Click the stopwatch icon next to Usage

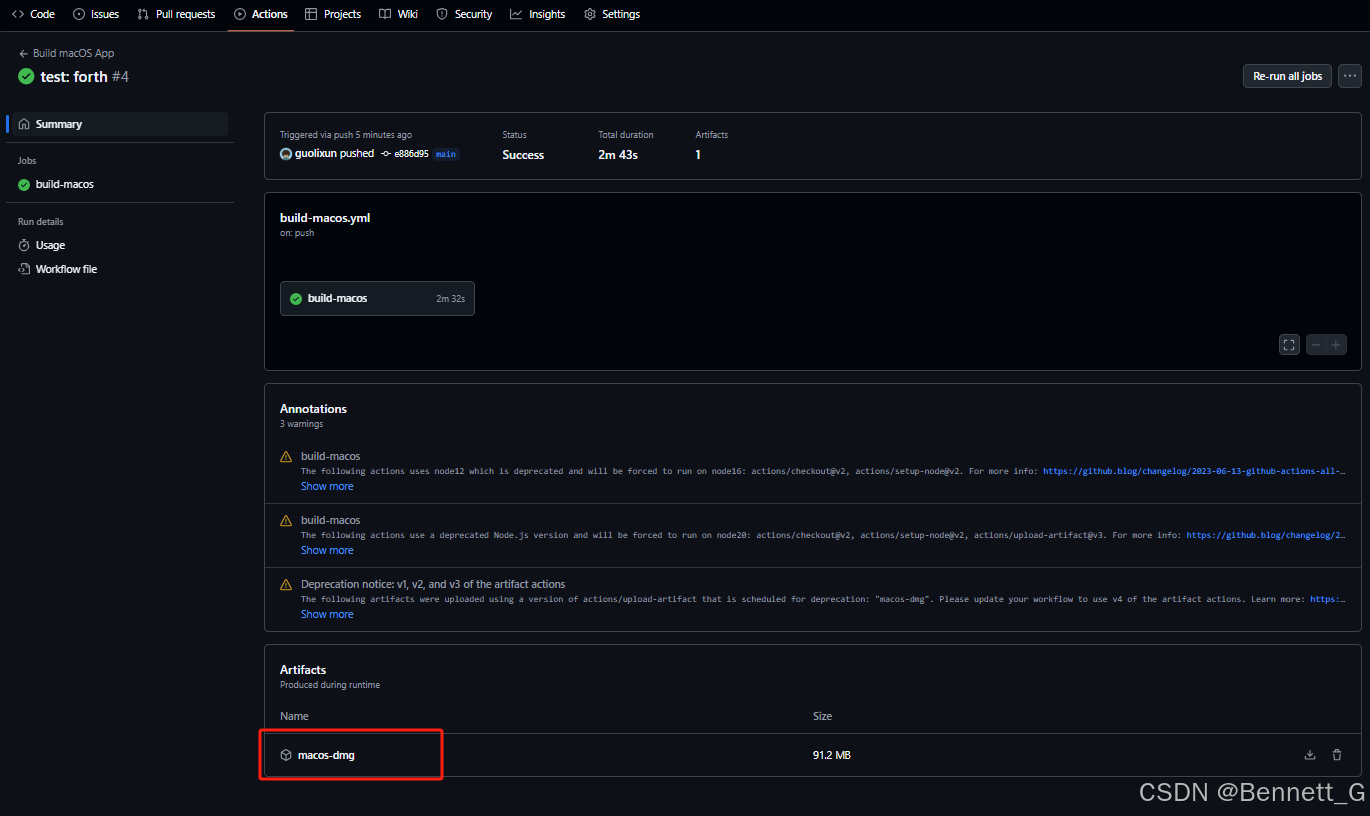(x=24, y=245)
